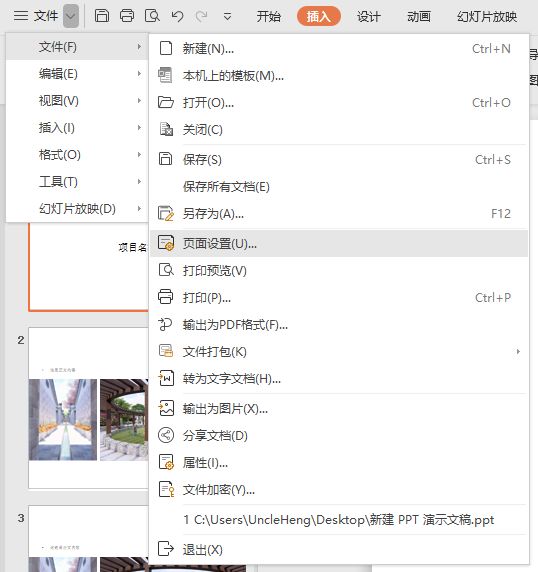Viewport: 538px width, 572px height.
Task: Choose 文件打包(K) menu entry
Action: pos(339,351)
